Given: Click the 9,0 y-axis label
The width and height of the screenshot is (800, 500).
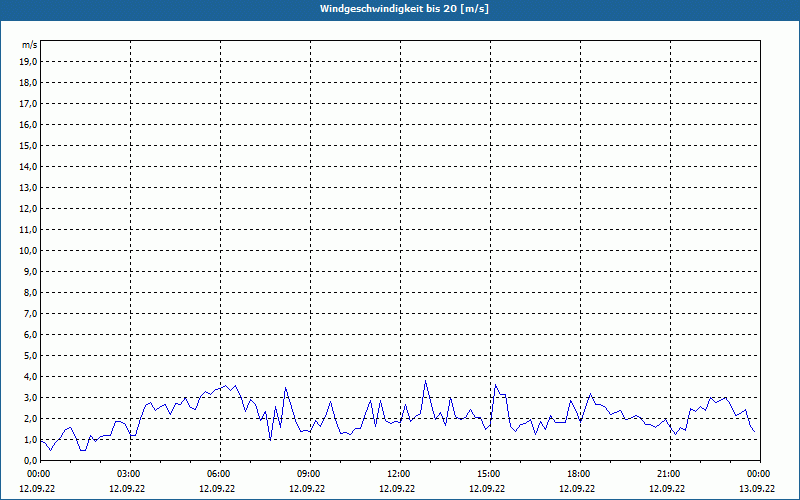Looking at the screenshot, I should click(x=31, y=271).
